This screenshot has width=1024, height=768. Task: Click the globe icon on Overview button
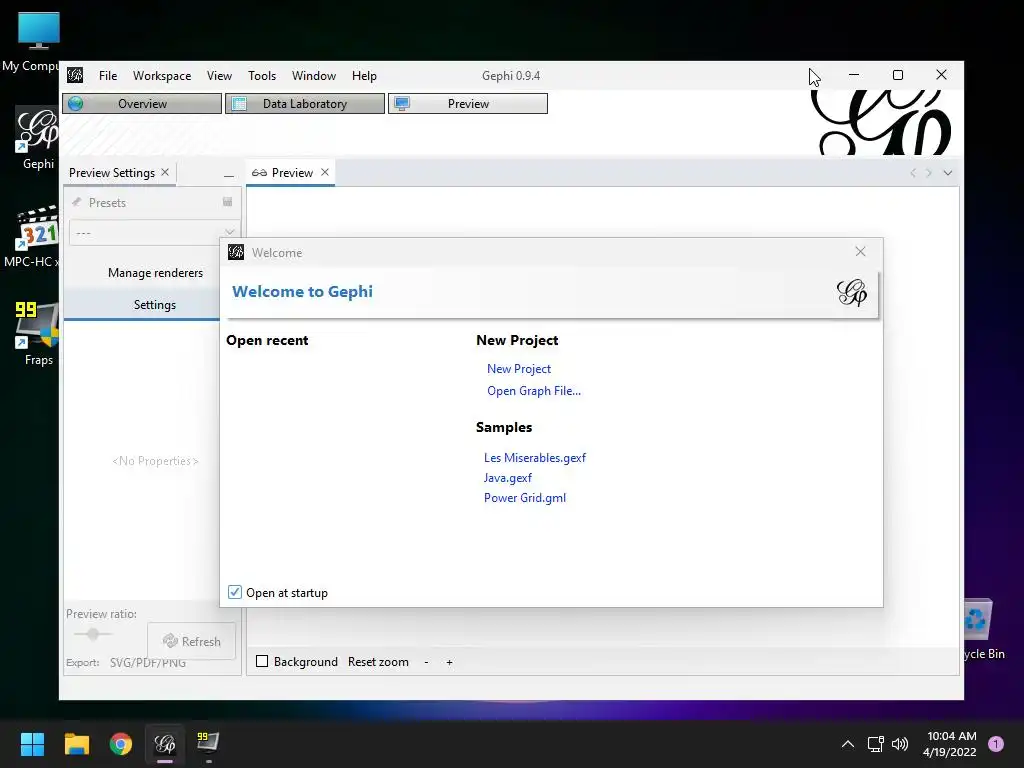tap(76, 104)
